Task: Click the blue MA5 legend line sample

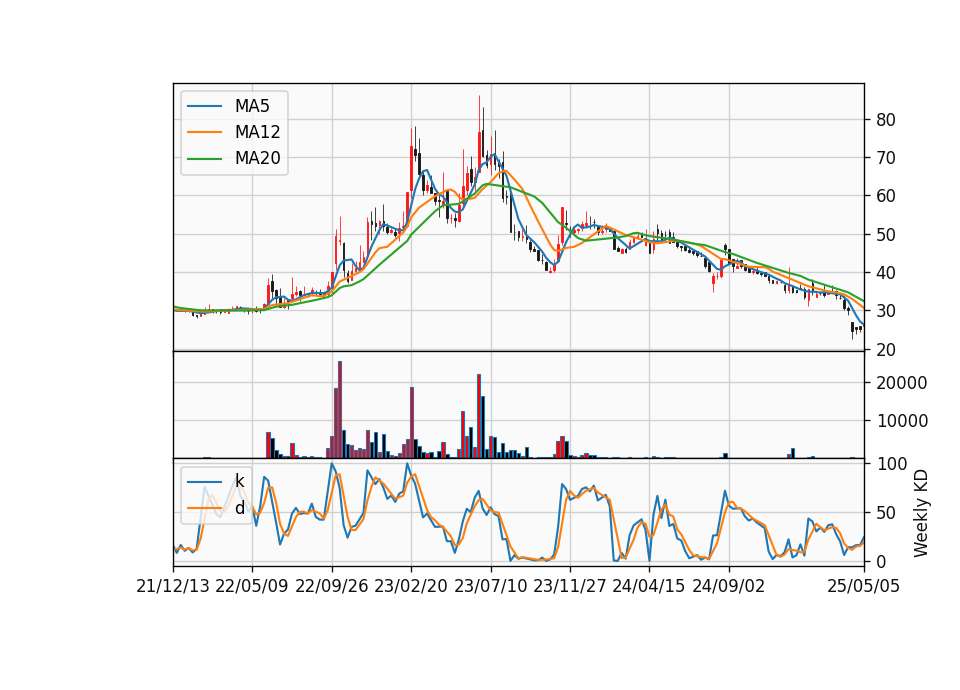Action: tap(204, 106)
